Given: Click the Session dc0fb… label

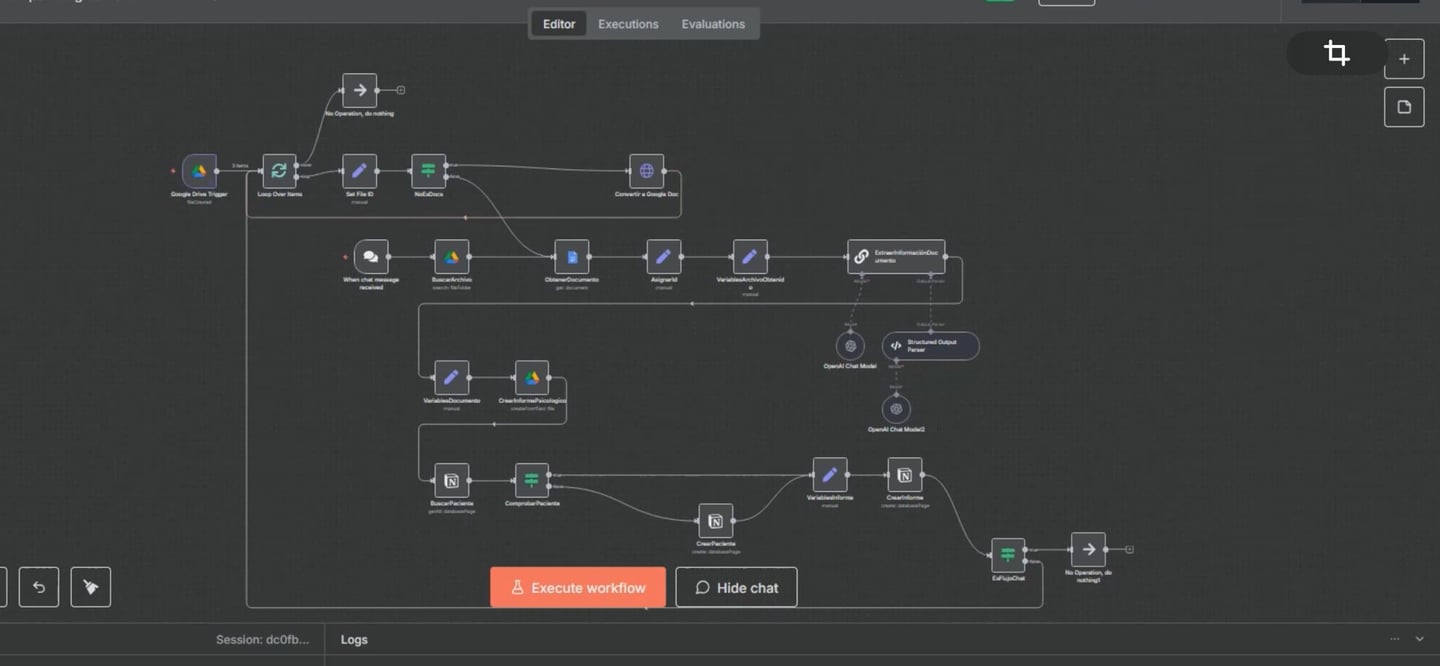Looking at the screenshot, I should pos(263,640).
